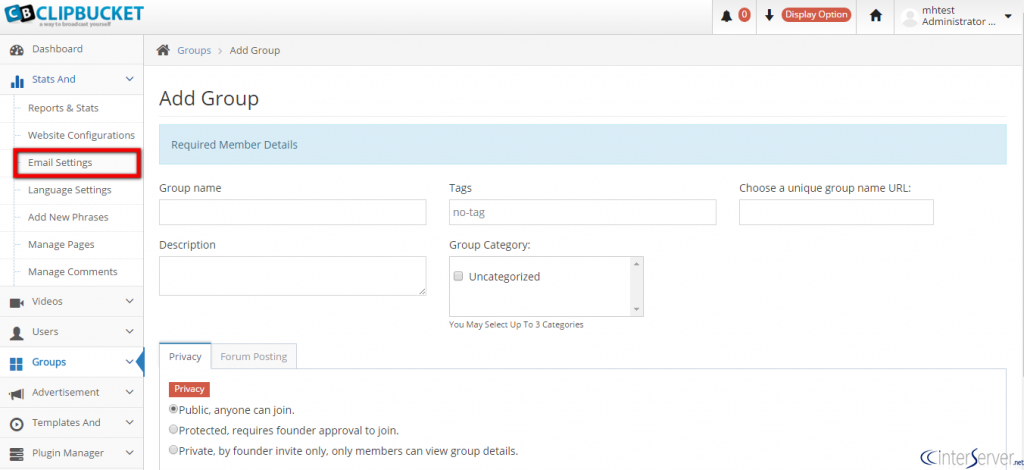Select the 'Public, anyone can join' radio
Screen dimensions: 1024x470
(173, 409)
